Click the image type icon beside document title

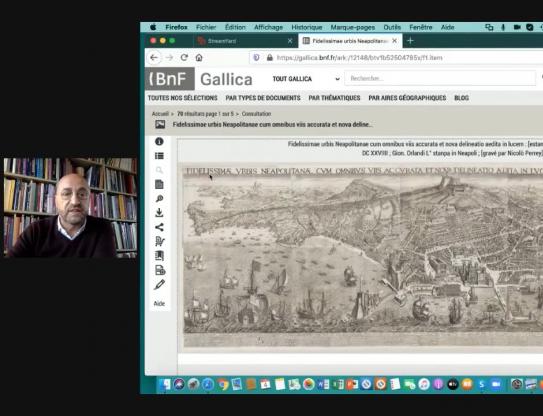point(160,124)
